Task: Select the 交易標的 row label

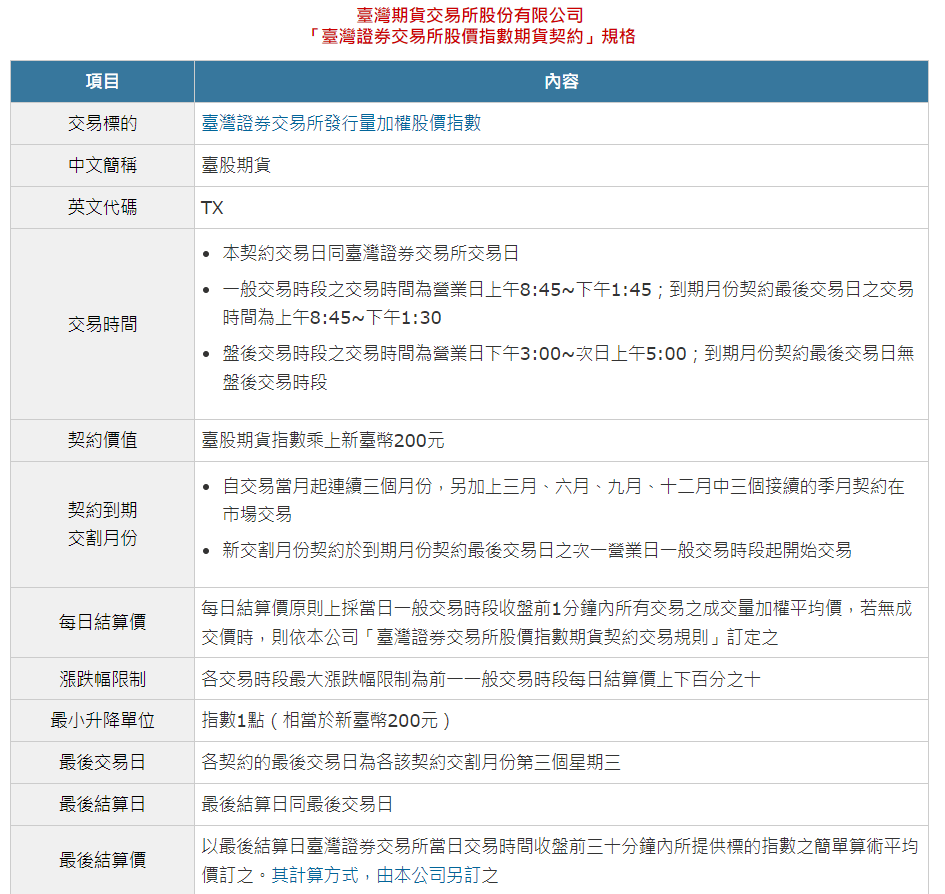Action: pos(101,124)
